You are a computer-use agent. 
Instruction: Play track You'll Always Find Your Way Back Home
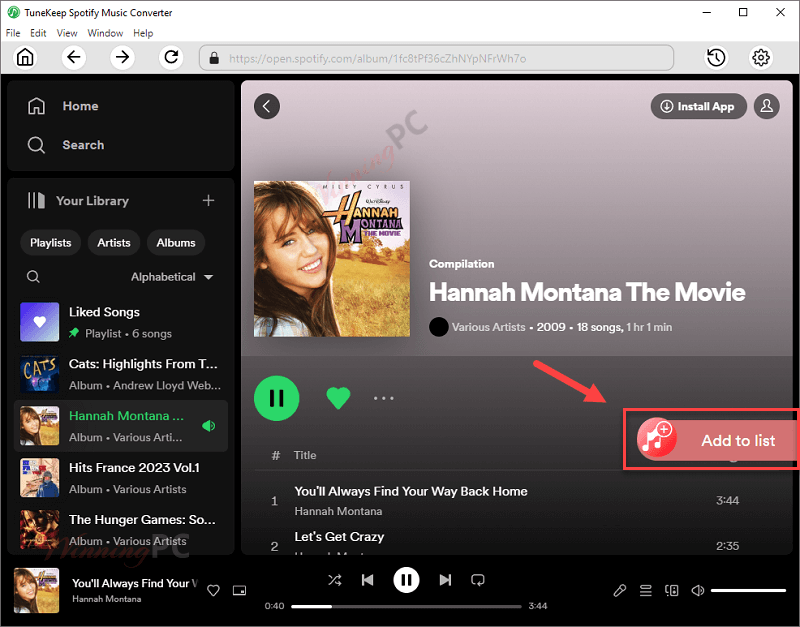click(x=411, y=491)
